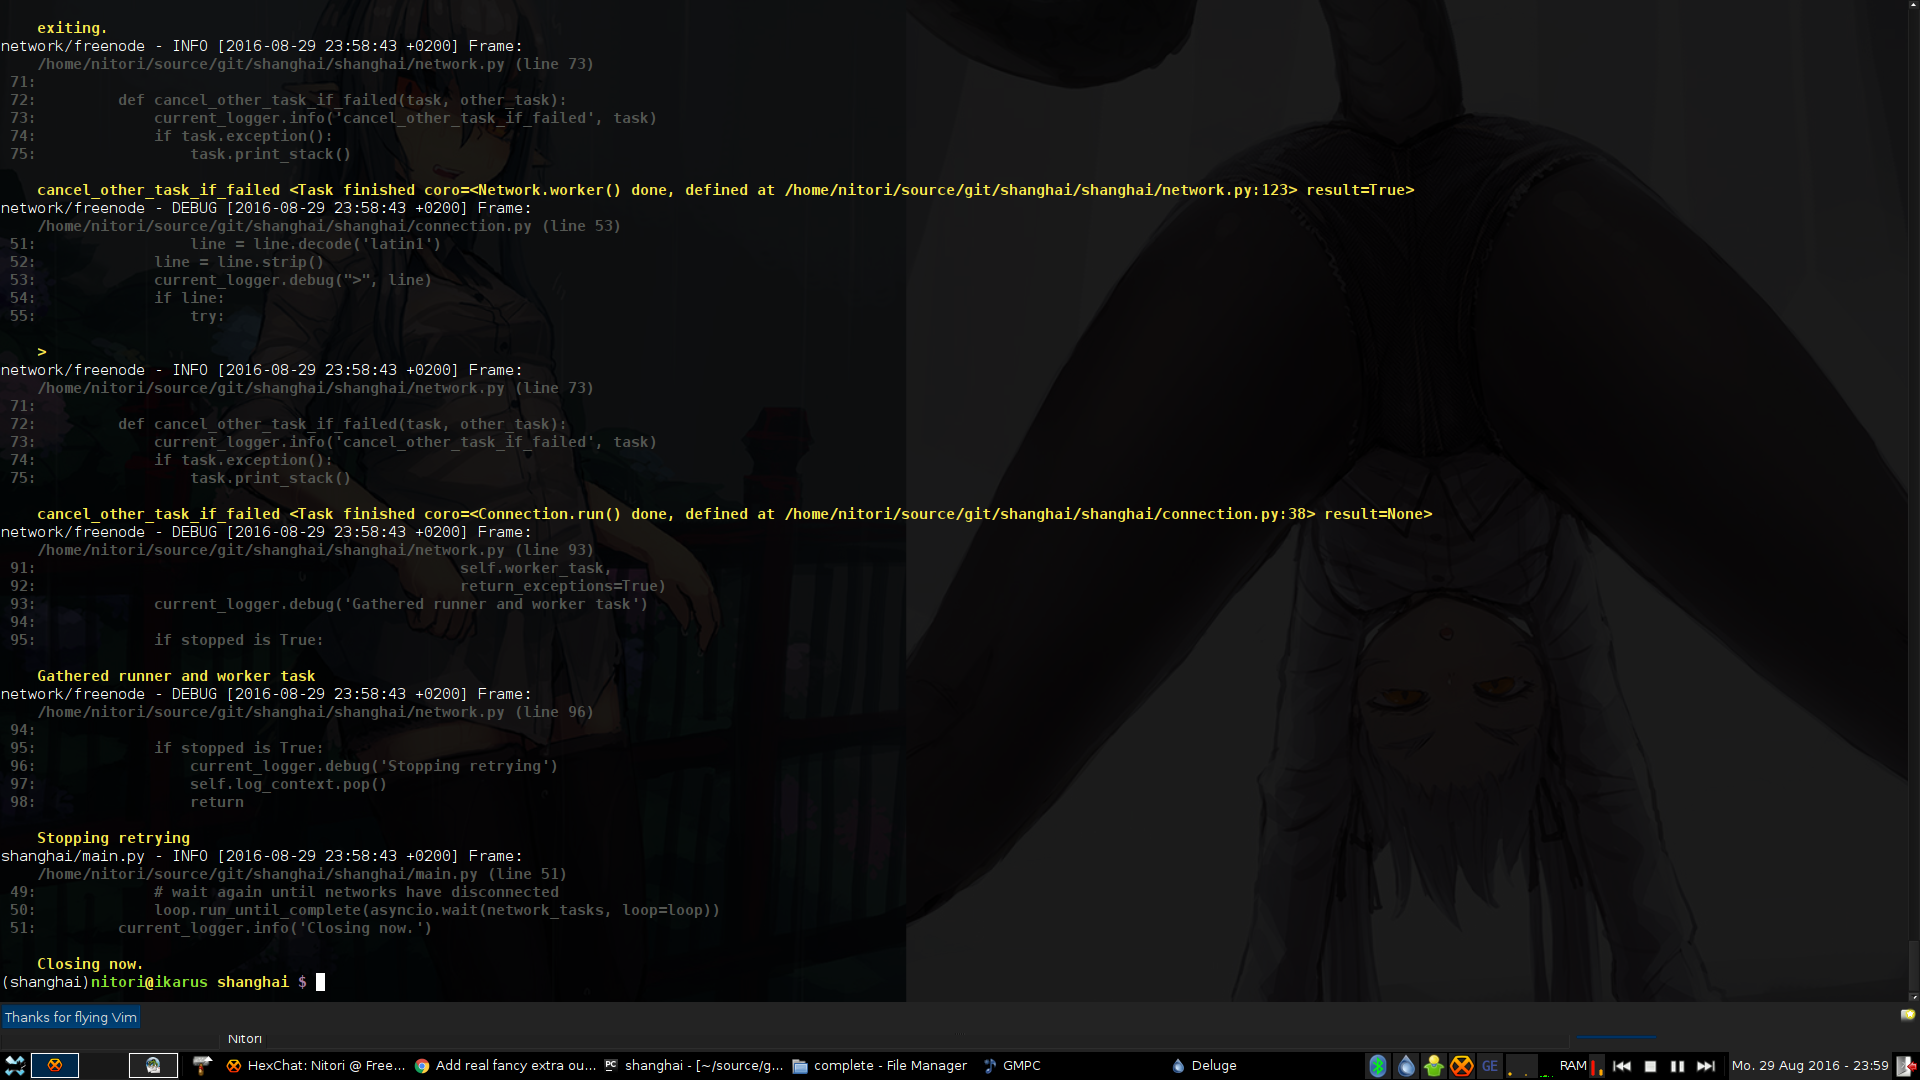Image resolution: width=1920 pixels, height=1080 pixels.
Task: Click the date and time clock
Action: tap(1810, 1066)
